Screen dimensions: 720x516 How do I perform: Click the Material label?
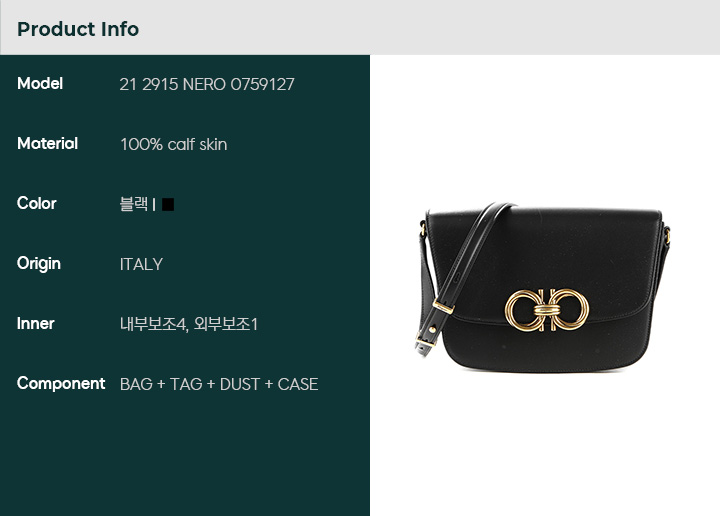tap(47, 144)
